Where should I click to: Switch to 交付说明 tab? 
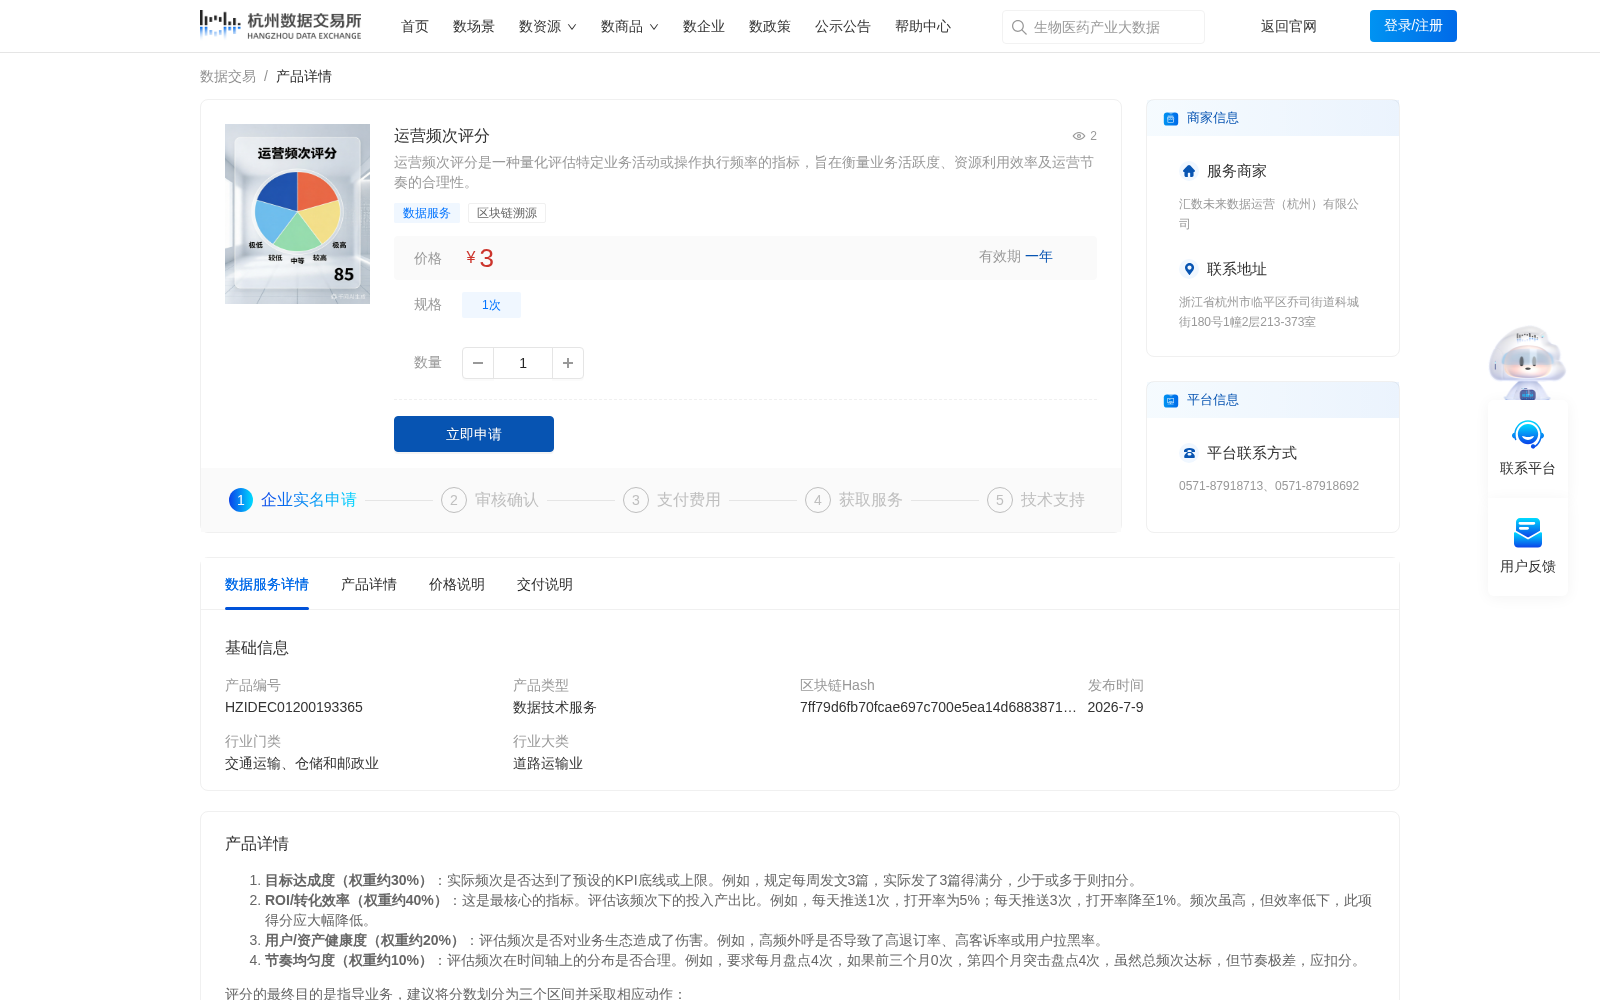[x=545, y=584]
